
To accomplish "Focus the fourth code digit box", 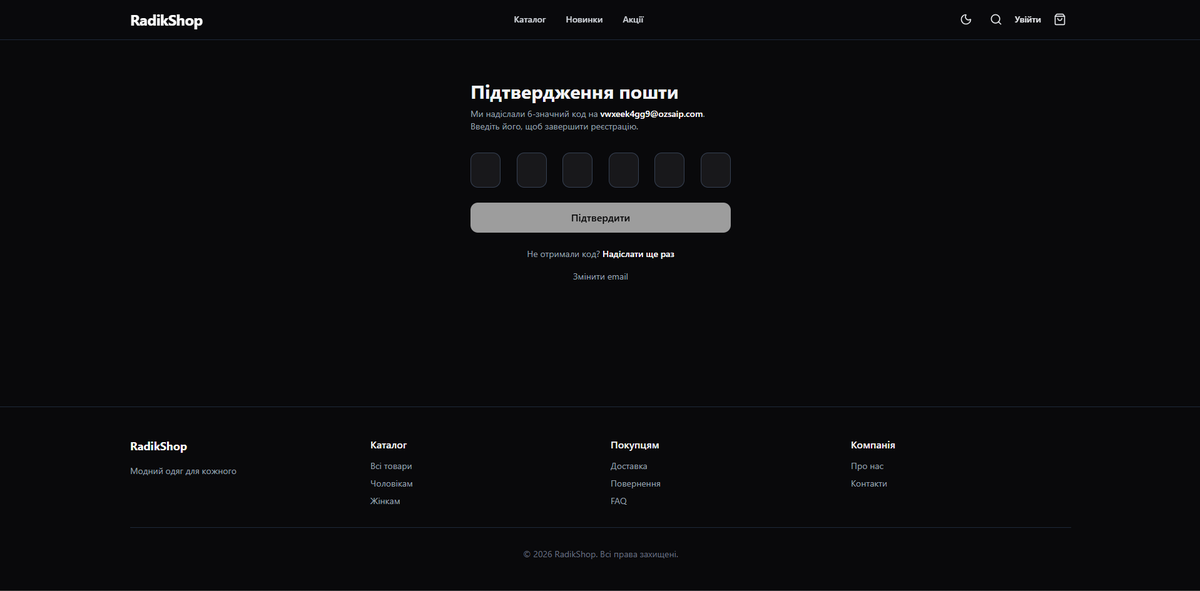I will point(624,170).
